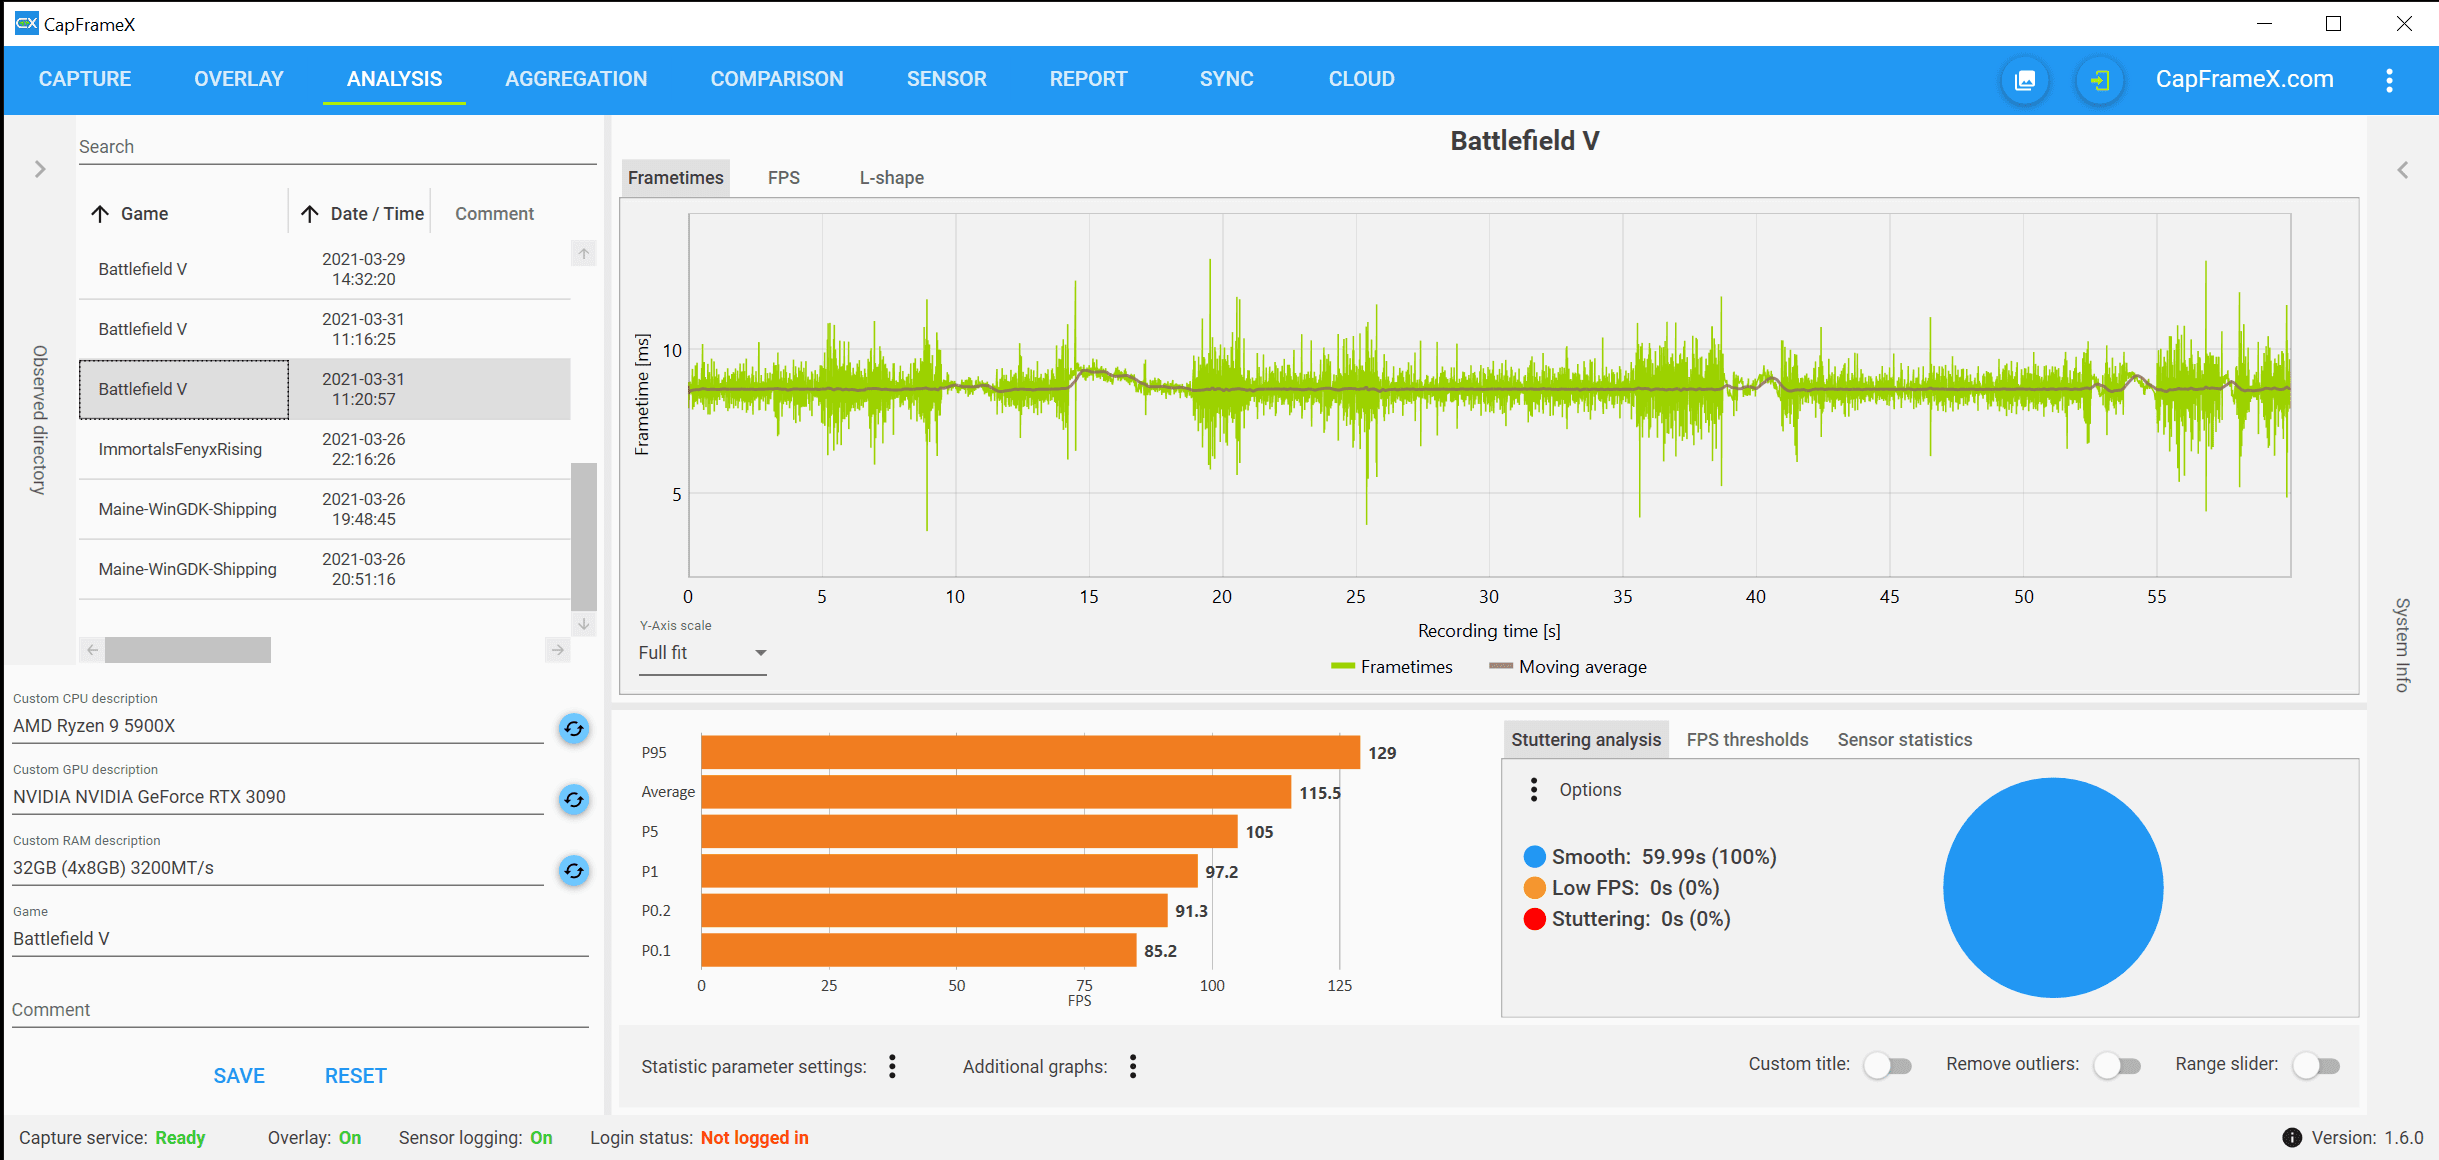
Task: Switch to the CAPTURE tab
Action: click(85, 79)
